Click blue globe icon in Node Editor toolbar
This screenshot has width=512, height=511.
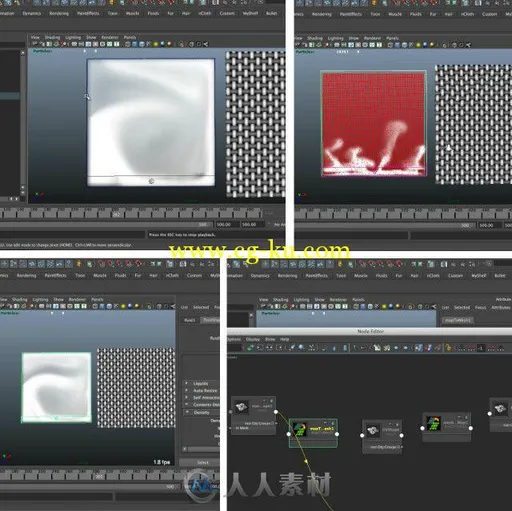pos(301,348)
